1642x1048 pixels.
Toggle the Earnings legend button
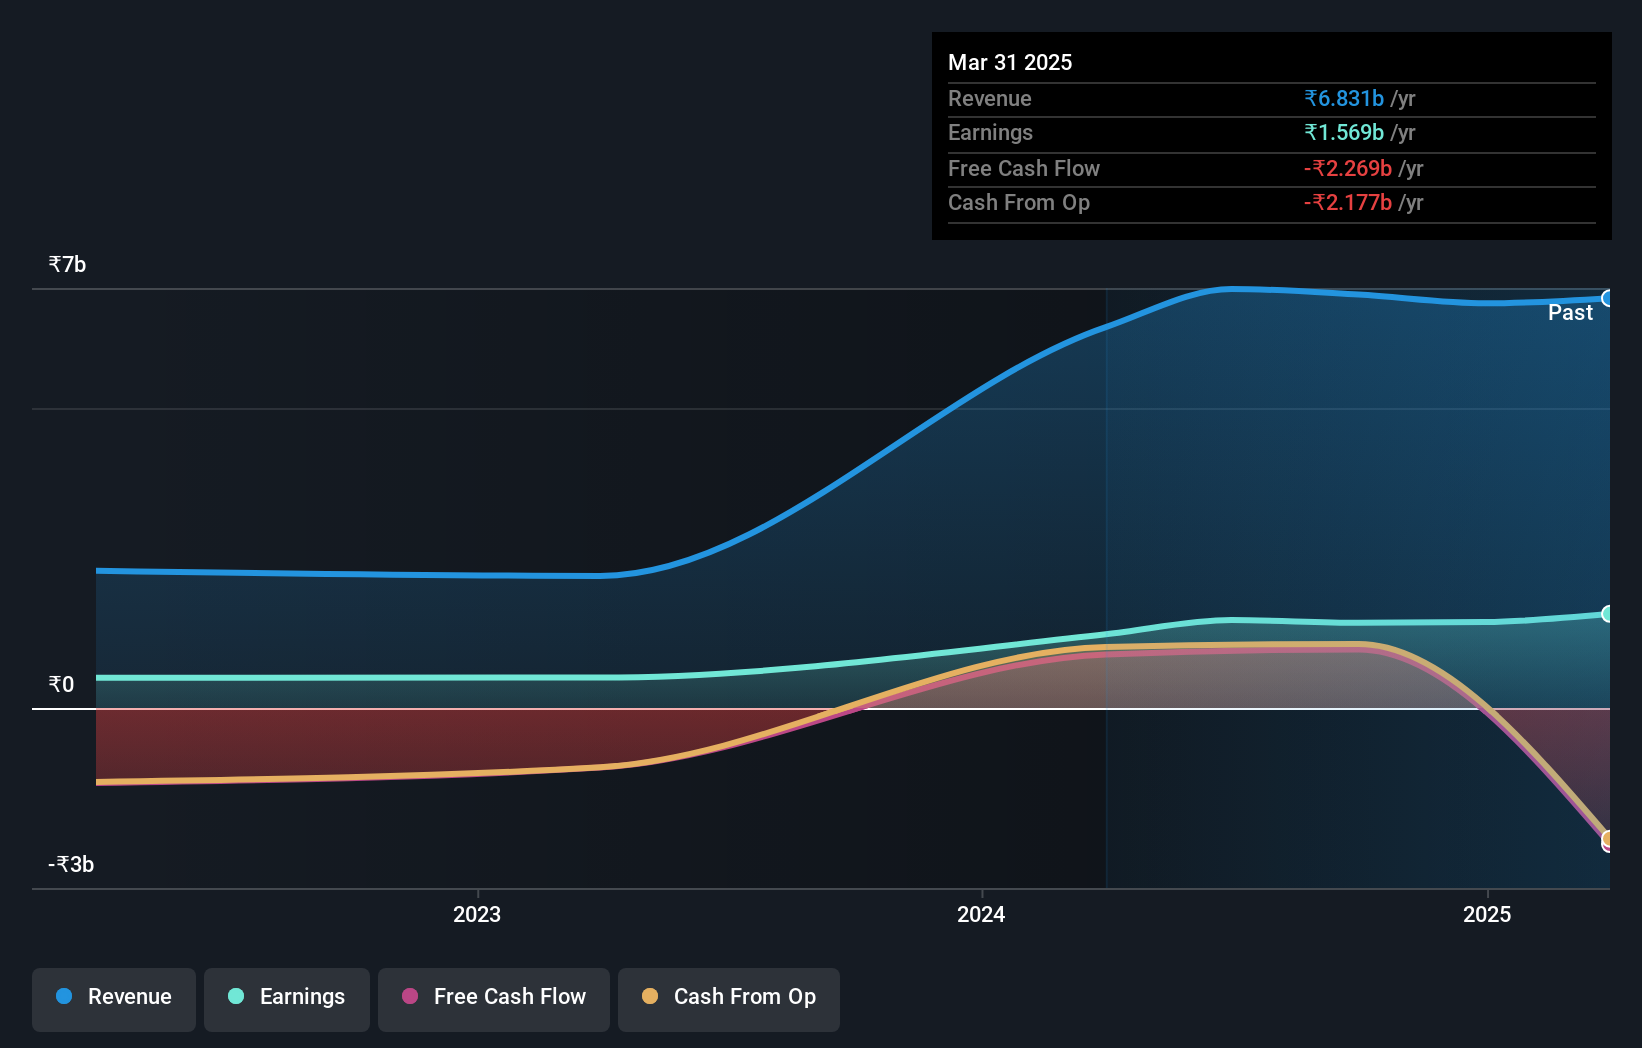[287, 999]
